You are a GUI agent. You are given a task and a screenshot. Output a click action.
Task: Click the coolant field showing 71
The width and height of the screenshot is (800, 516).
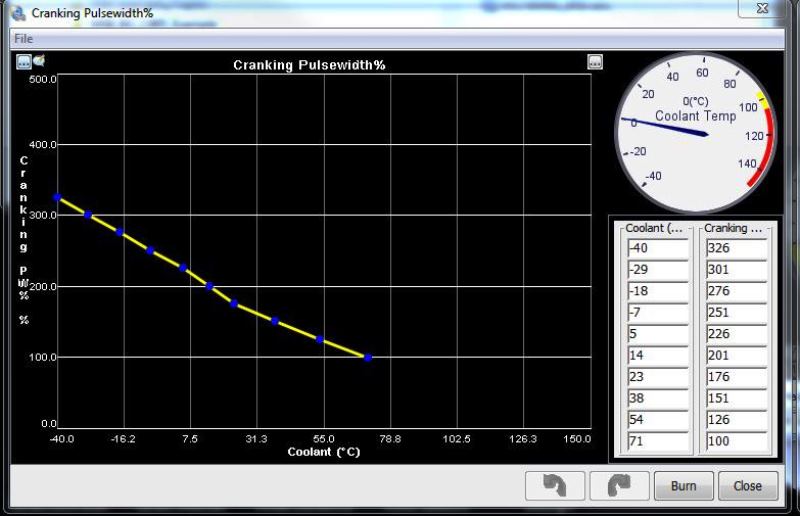click(x=657, y=441)
